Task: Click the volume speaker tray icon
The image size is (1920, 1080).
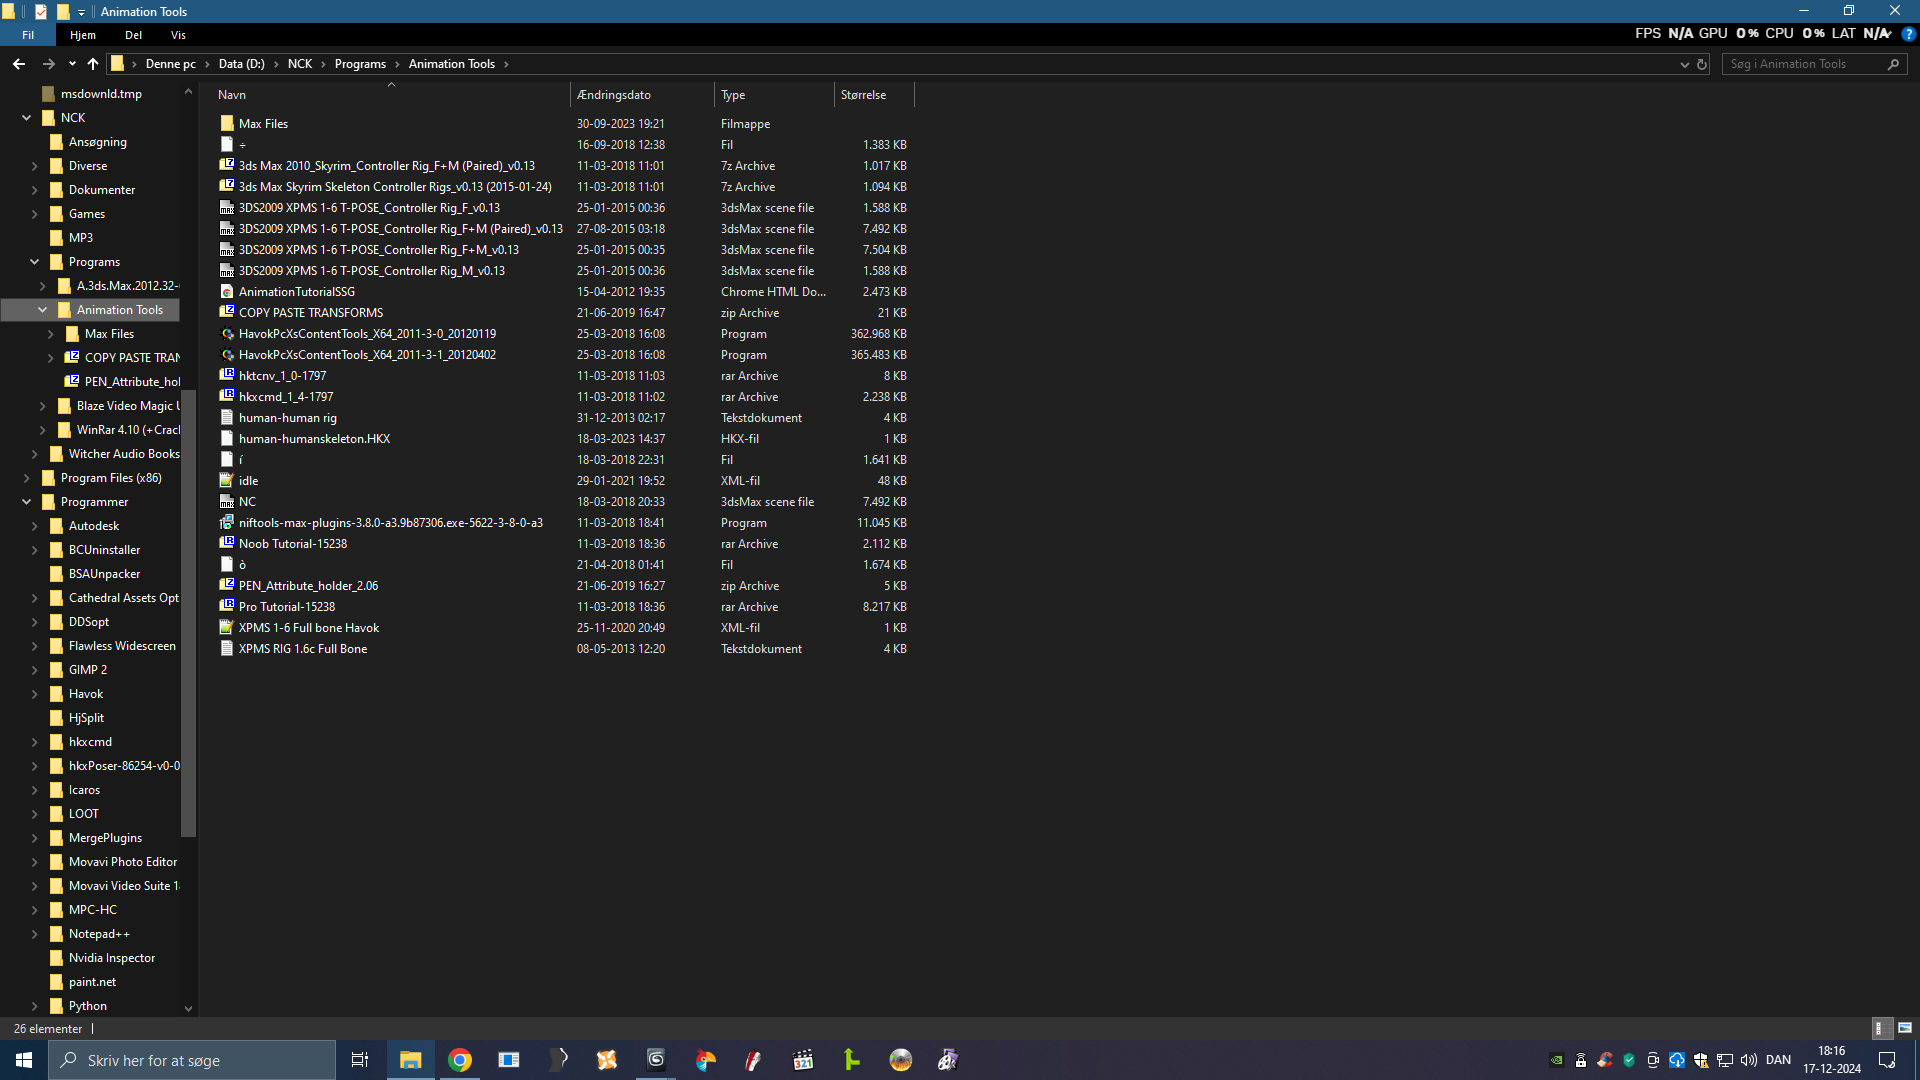Action: (1749, 1060)
